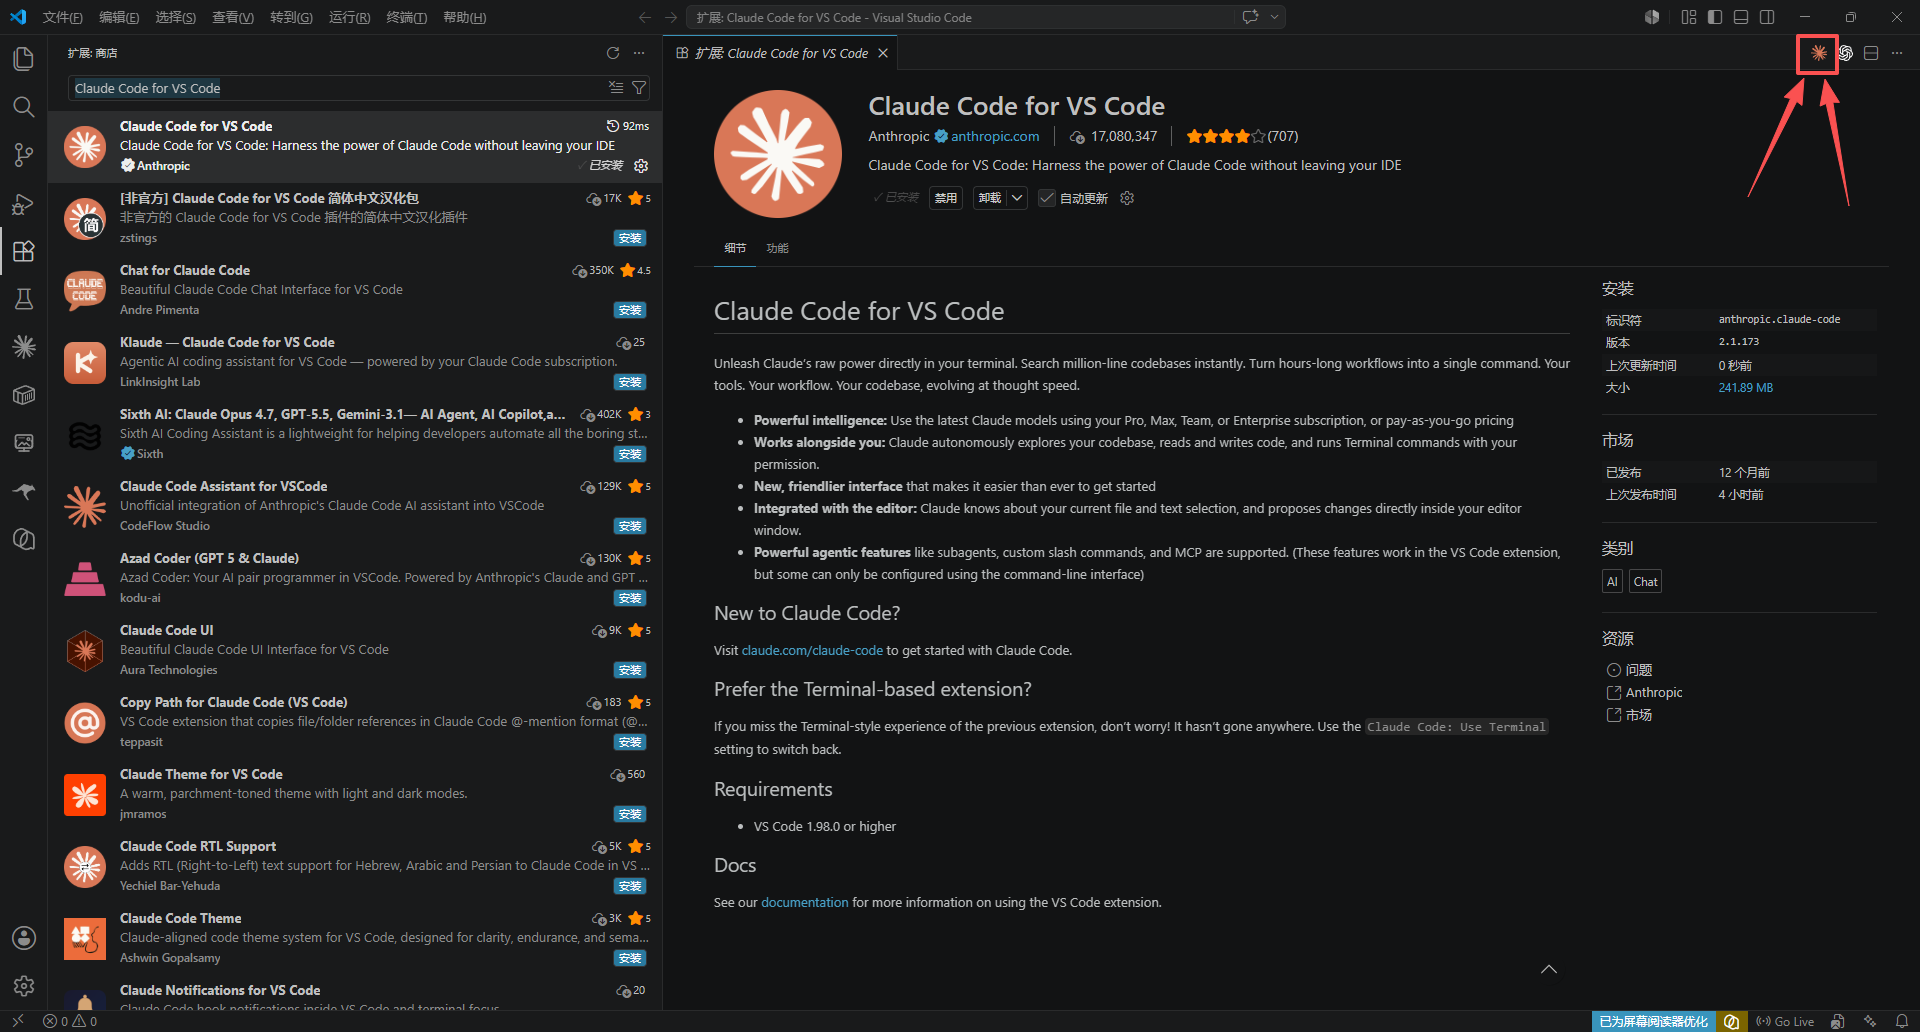Open the Selection menu

(176, 17)
